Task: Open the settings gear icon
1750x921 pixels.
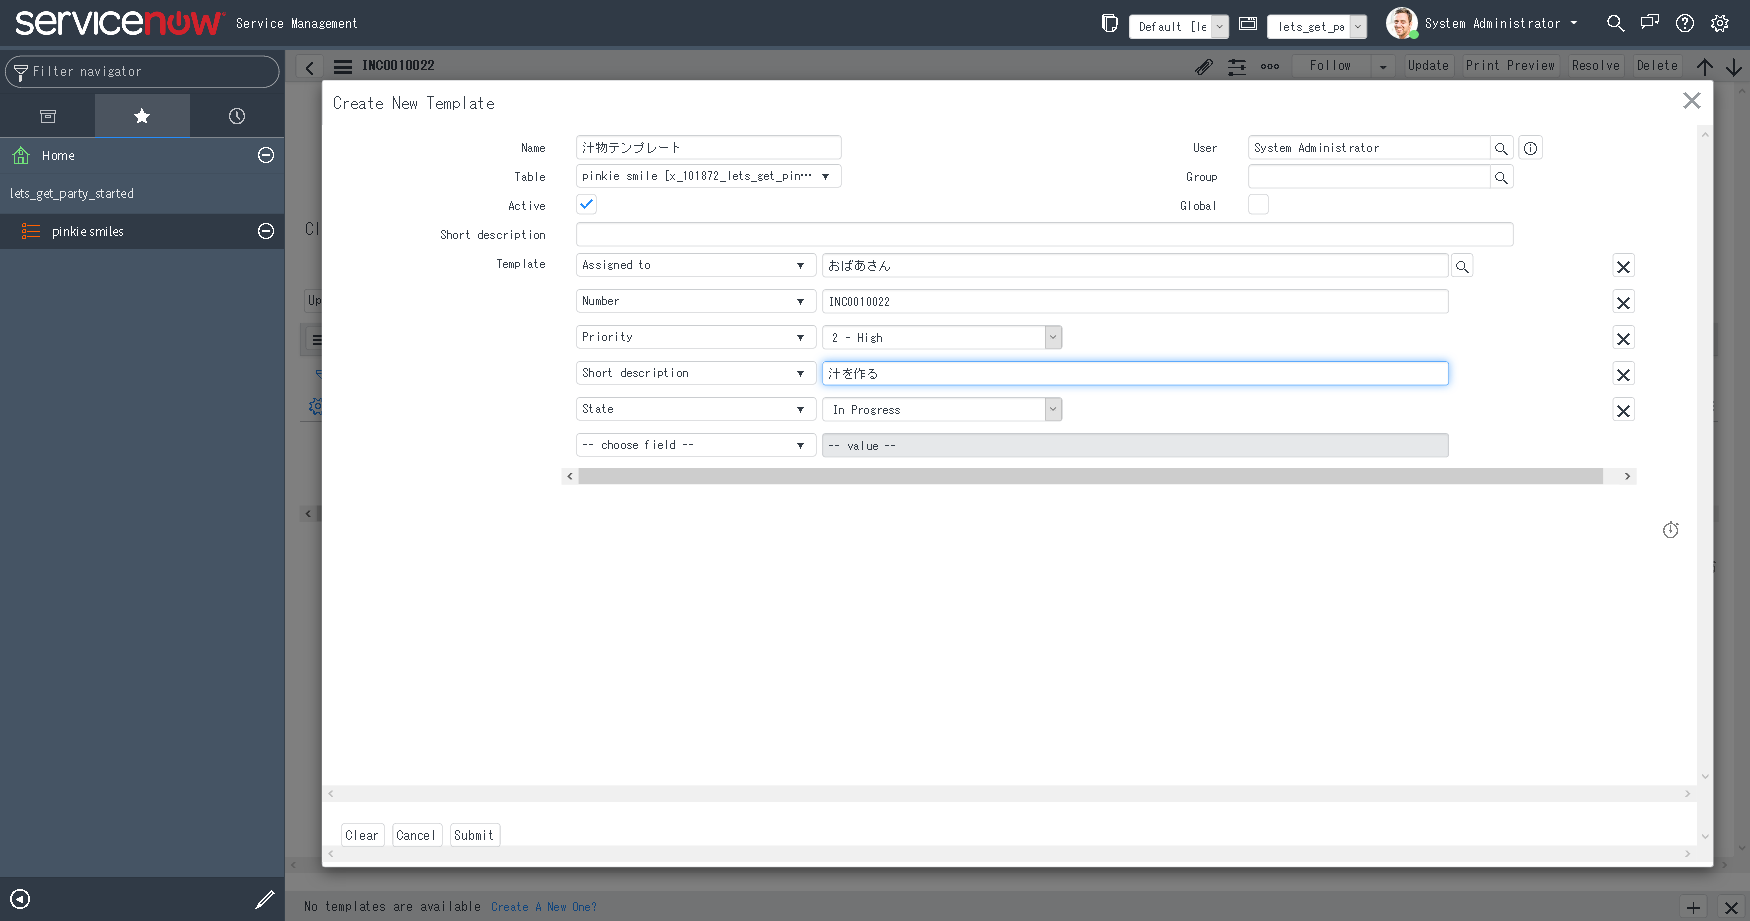Action: tap(1720, 22)
